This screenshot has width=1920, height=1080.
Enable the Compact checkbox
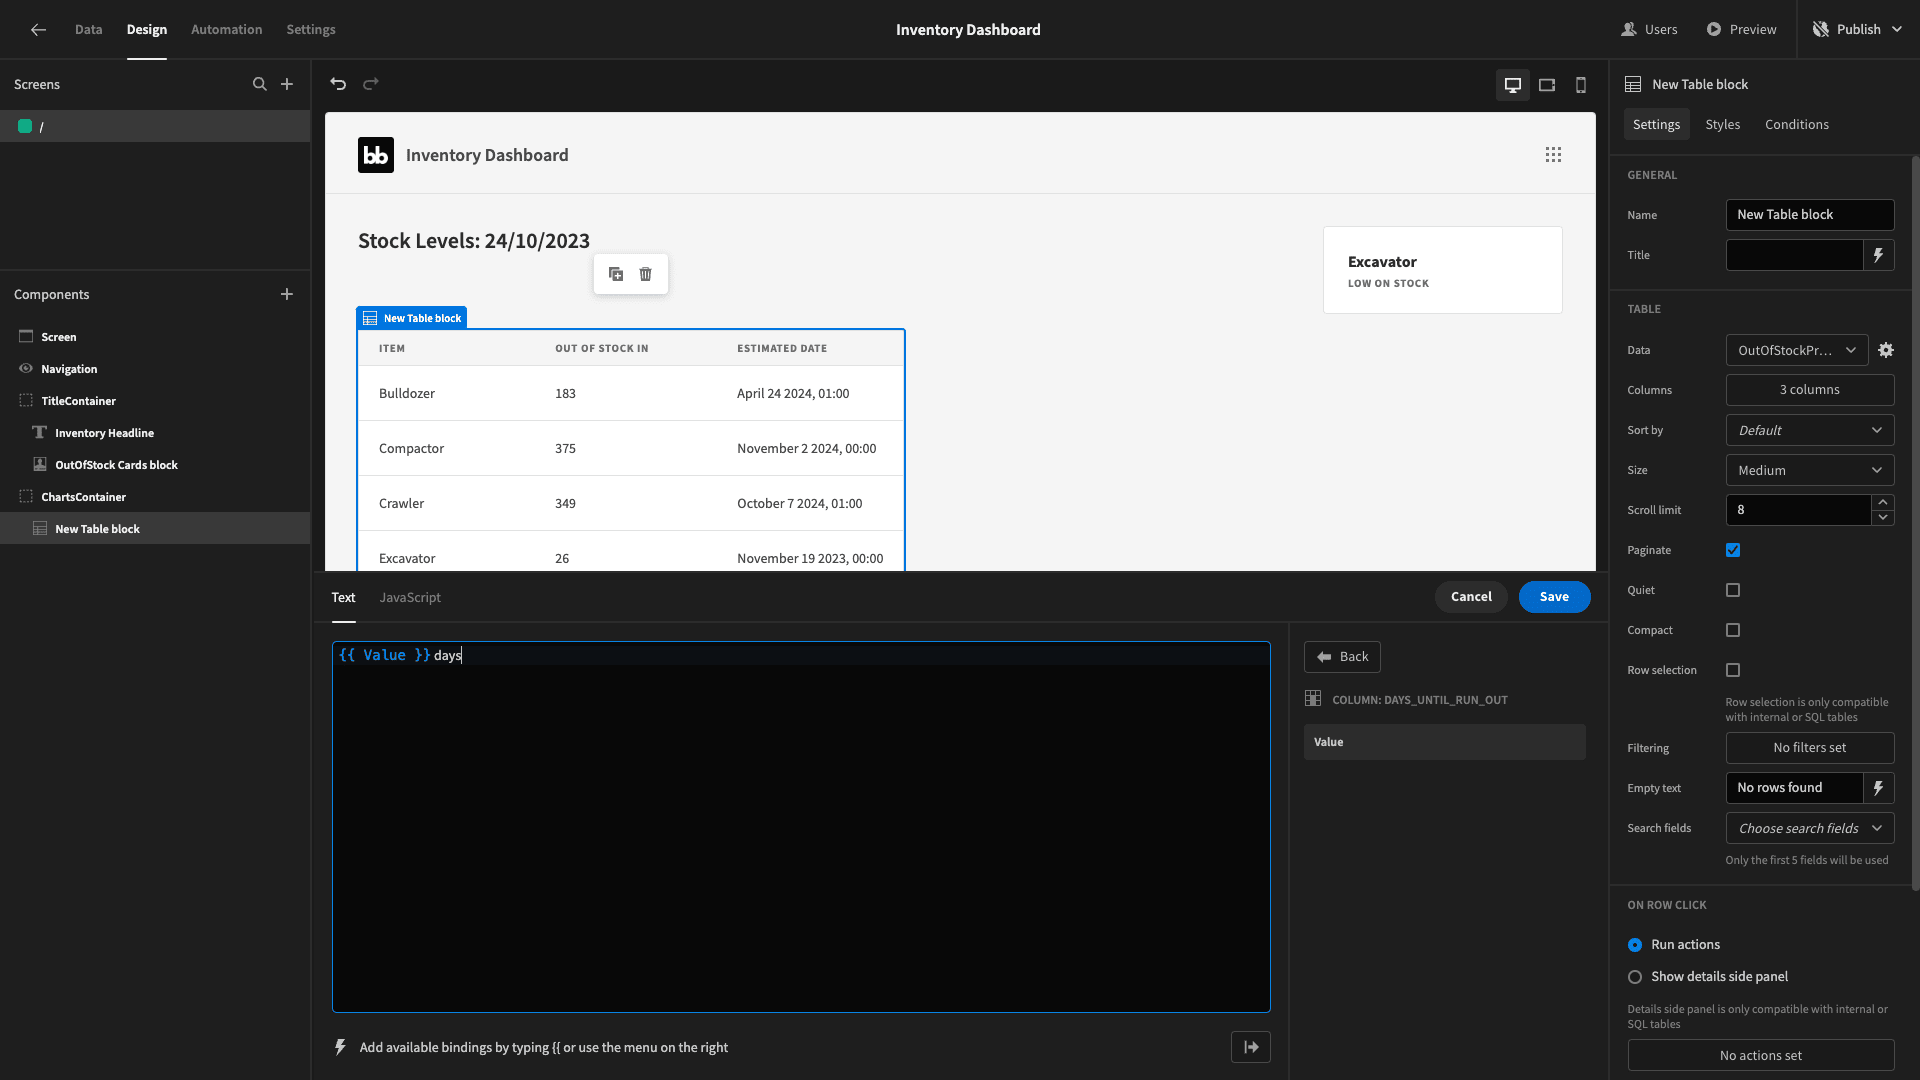(1733, 630)
